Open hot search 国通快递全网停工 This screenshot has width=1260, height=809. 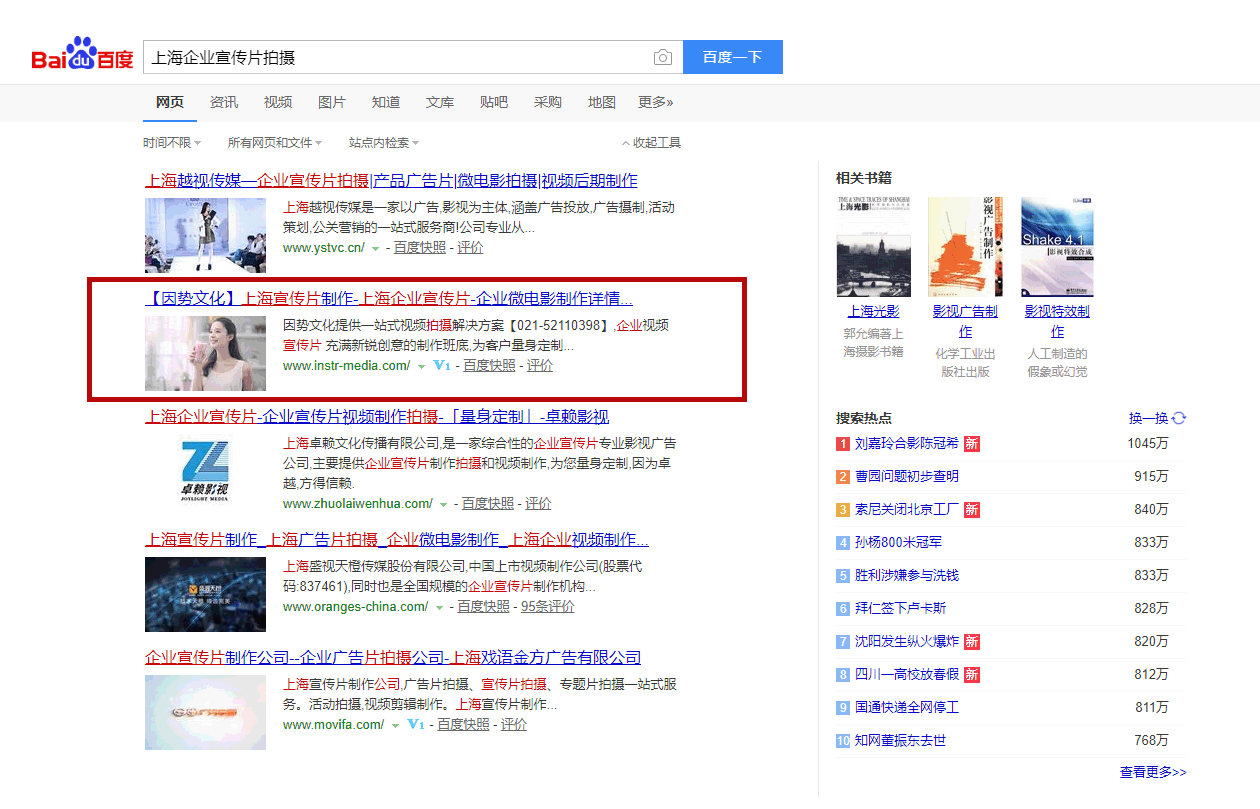906,707
